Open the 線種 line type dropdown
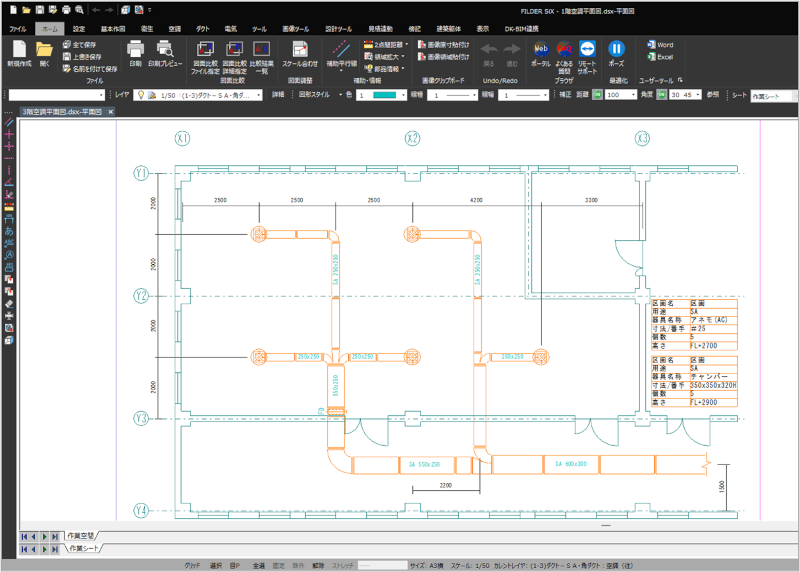 472,94
